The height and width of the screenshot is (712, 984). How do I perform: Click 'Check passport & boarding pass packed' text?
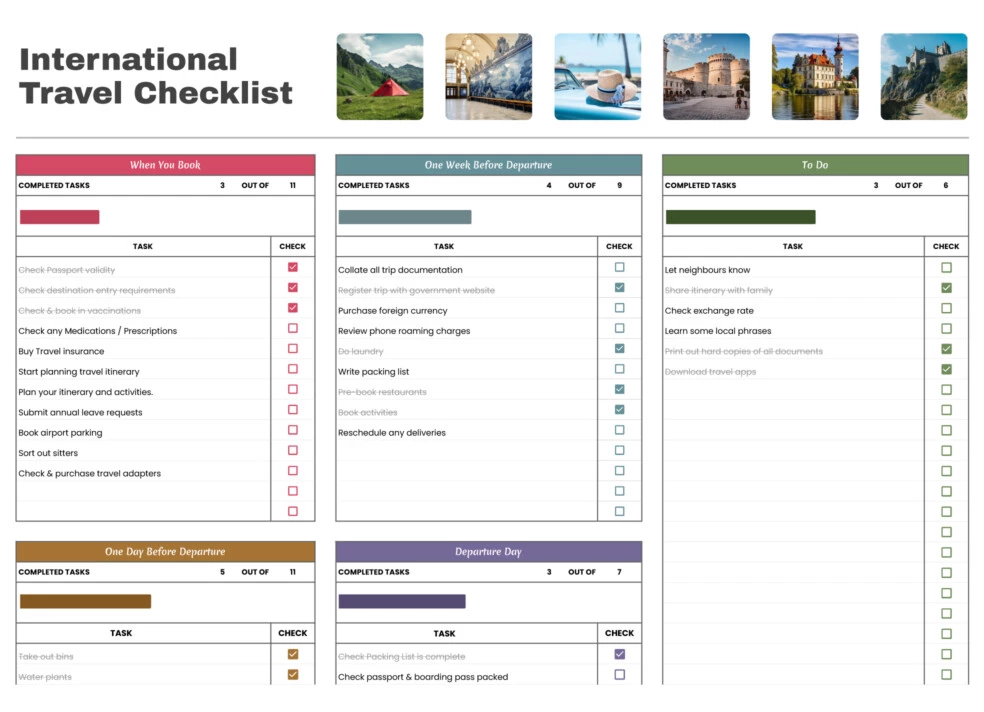(x=423, y=677)
